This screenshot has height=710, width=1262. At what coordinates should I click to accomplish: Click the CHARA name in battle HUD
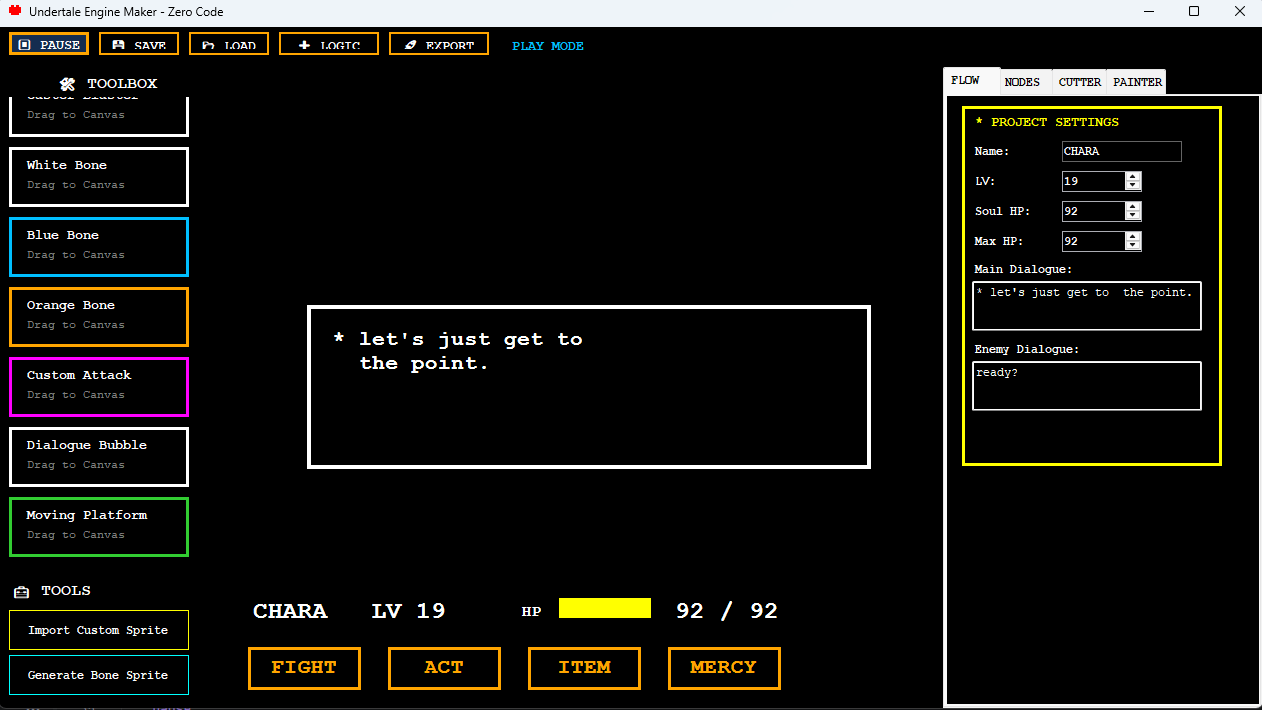point(290,611)
